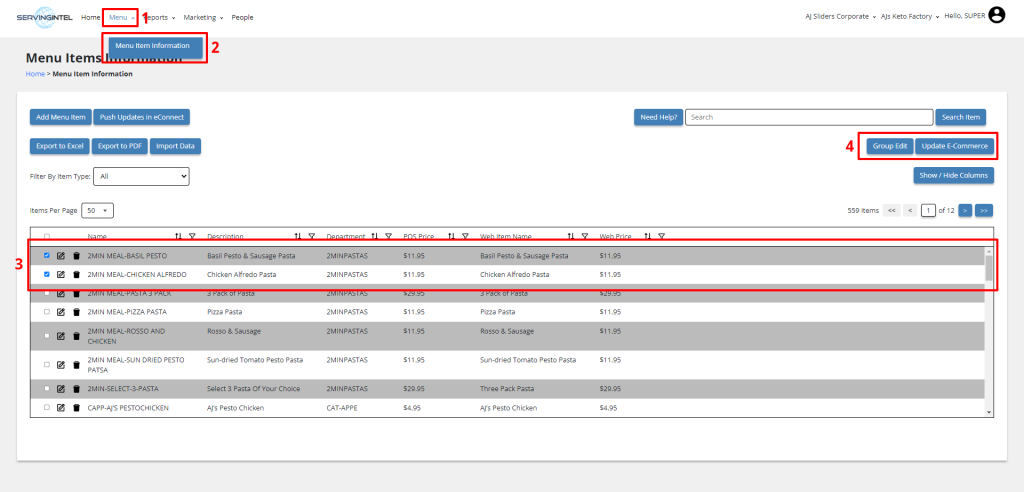Open filter icon on Name column
Viewport: 1024px width, 492px height.
pyautogui.click(x=192, y=236)
